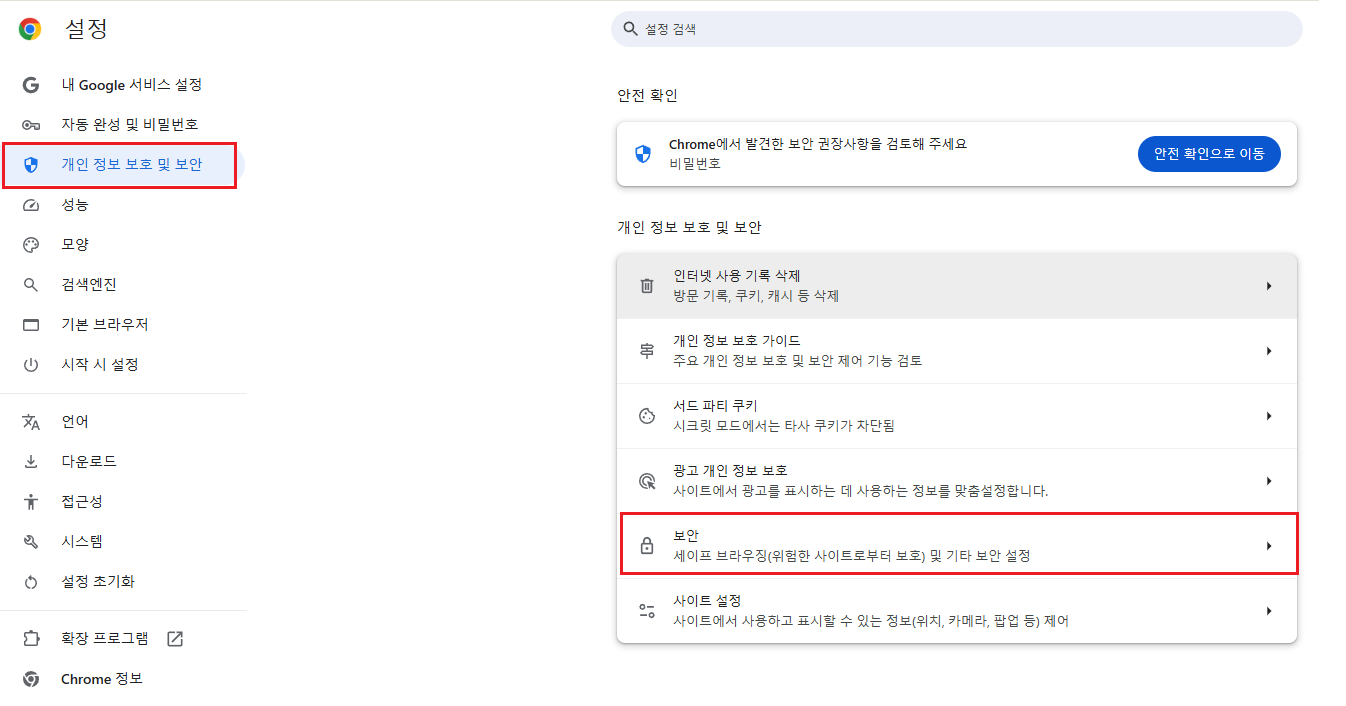Click the Chrome logo next to 설정
This screenshot has height=706, width=1346.
click(30, 29)
